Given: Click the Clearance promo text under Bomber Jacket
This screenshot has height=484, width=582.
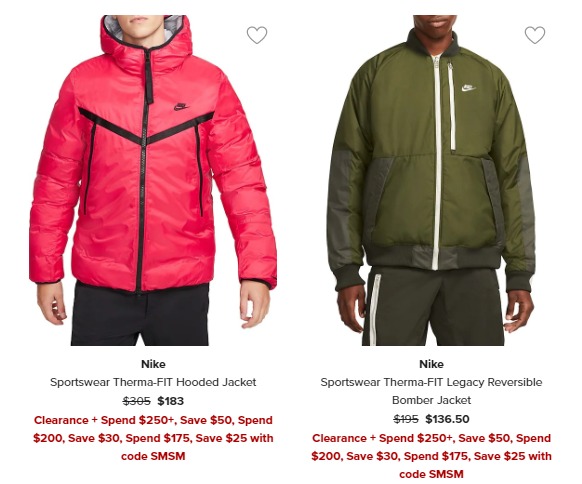Looking at the screenshot, I should tap(431, 456).
